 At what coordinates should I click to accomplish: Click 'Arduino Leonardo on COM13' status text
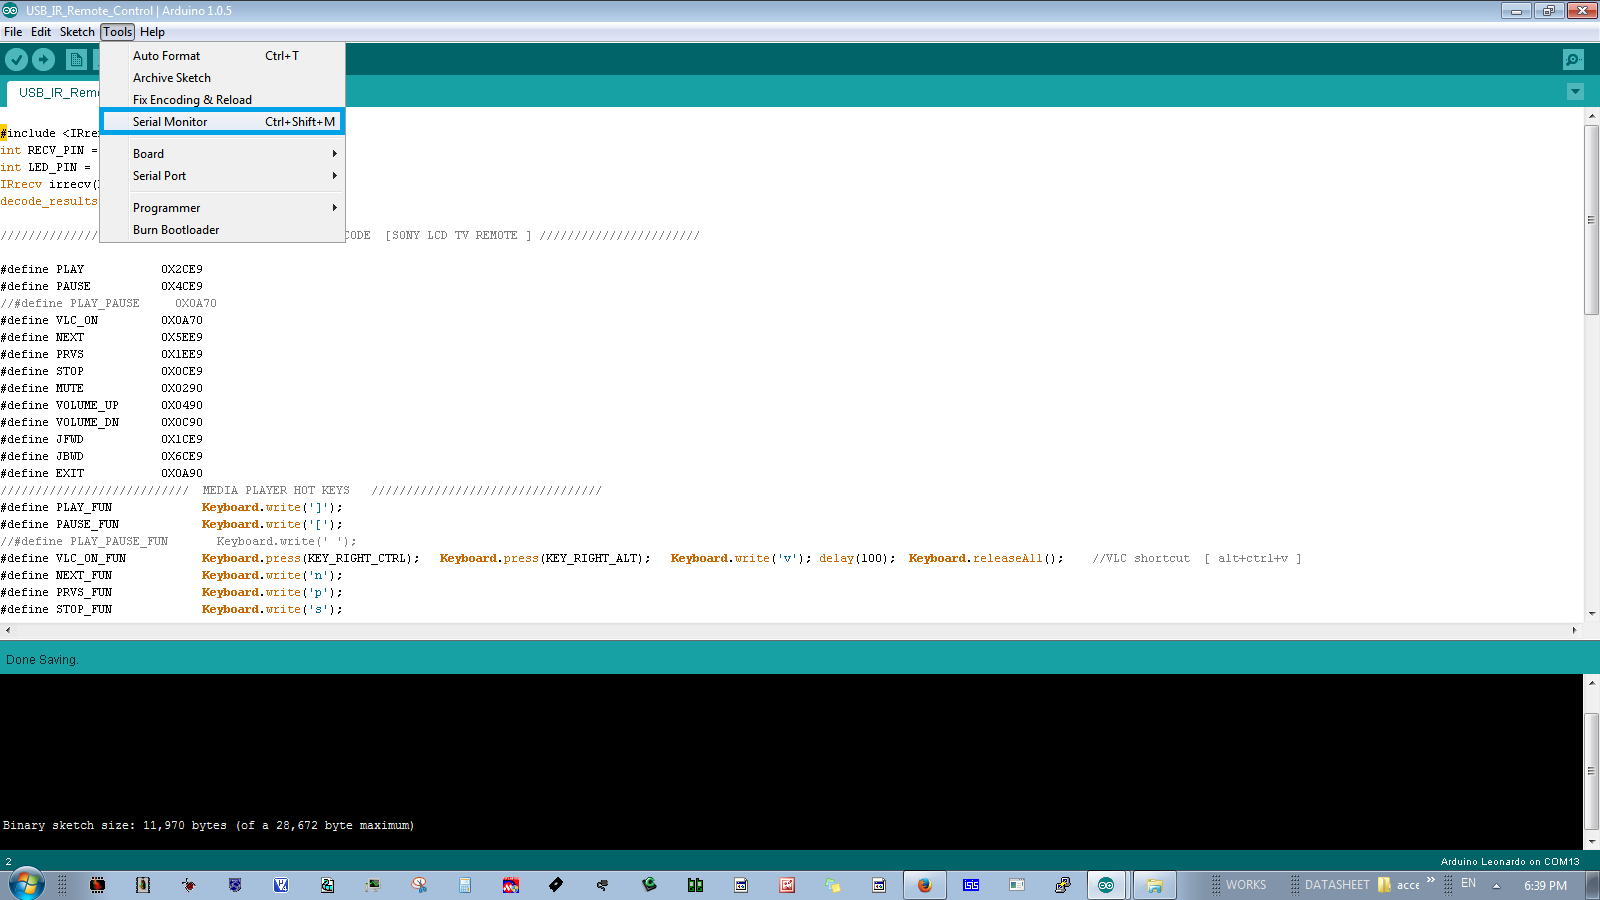tap(1510, 861)
